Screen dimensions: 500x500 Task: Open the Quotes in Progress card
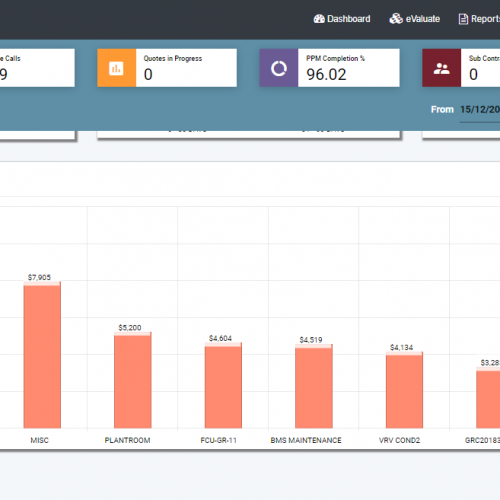[x=167, y=68]
